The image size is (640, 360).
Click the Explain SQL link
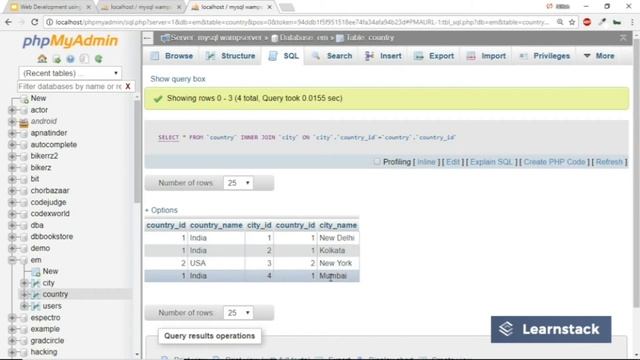coord(491,162)
